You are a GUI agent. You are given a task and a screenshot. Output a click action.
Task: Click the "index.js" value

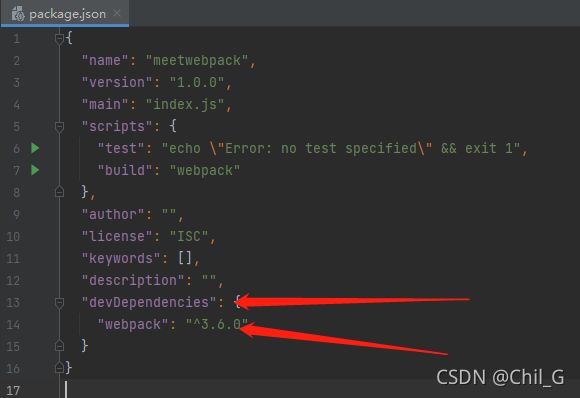(x=185, y=104)
